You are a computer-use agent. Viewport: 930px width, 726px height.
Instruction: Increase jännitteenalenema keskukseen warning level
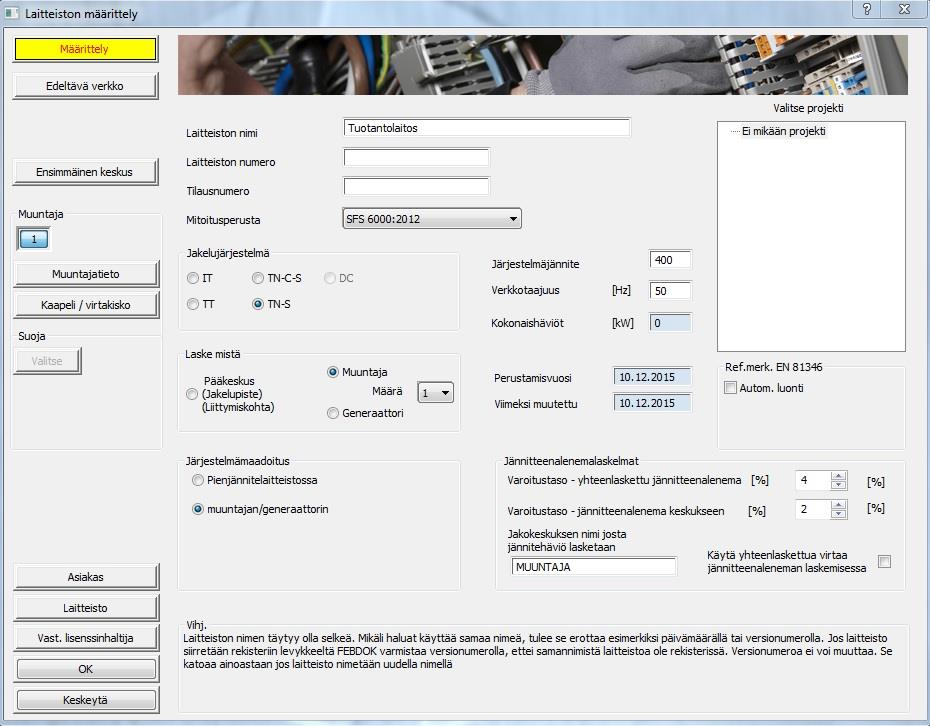click(x=839, y=505)
